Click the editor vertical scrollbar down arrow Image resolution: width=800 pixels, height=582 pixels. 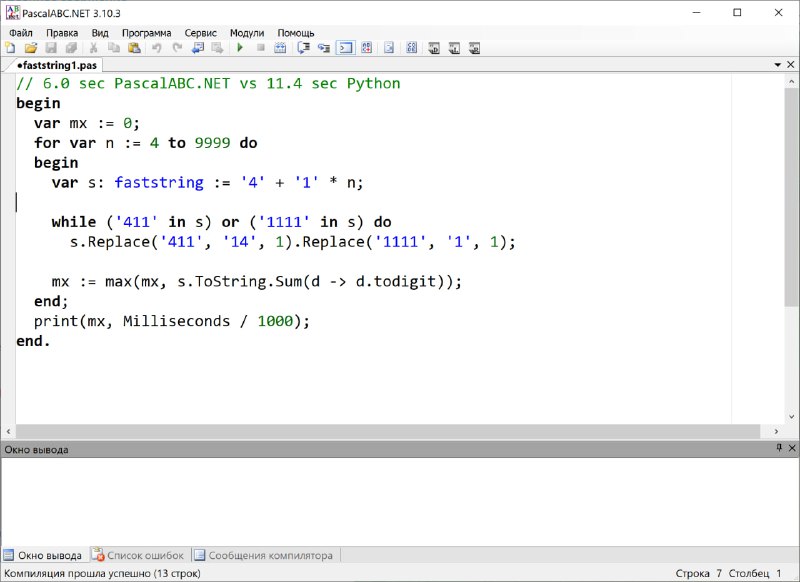tap(792, 417)
